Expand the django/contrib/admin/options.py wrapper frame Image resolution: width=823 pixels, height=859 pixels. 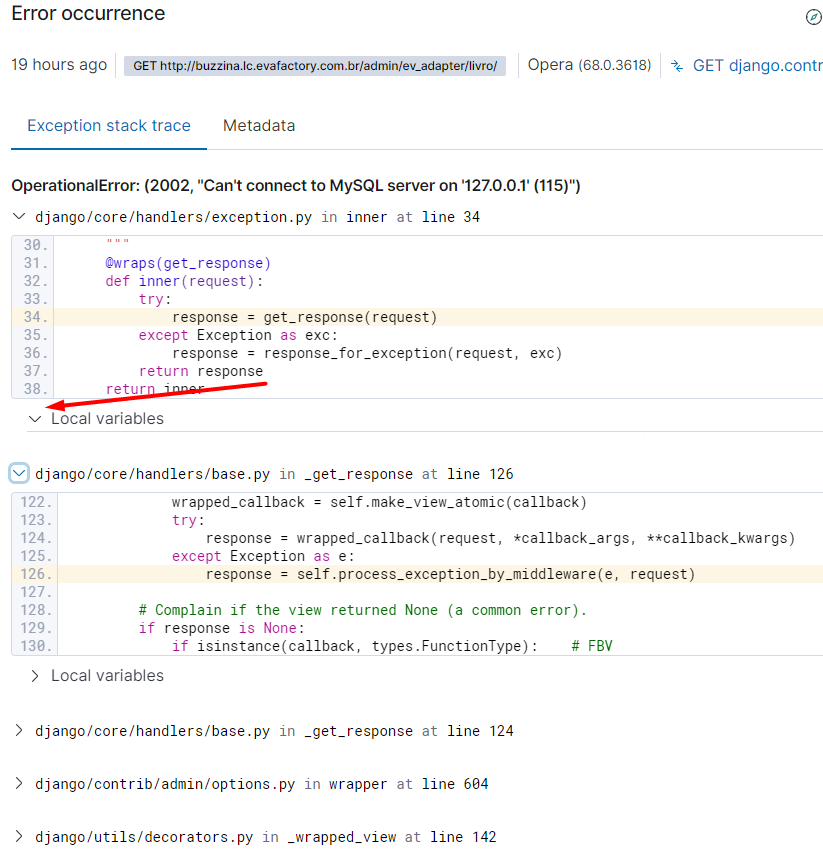point(18,783)
